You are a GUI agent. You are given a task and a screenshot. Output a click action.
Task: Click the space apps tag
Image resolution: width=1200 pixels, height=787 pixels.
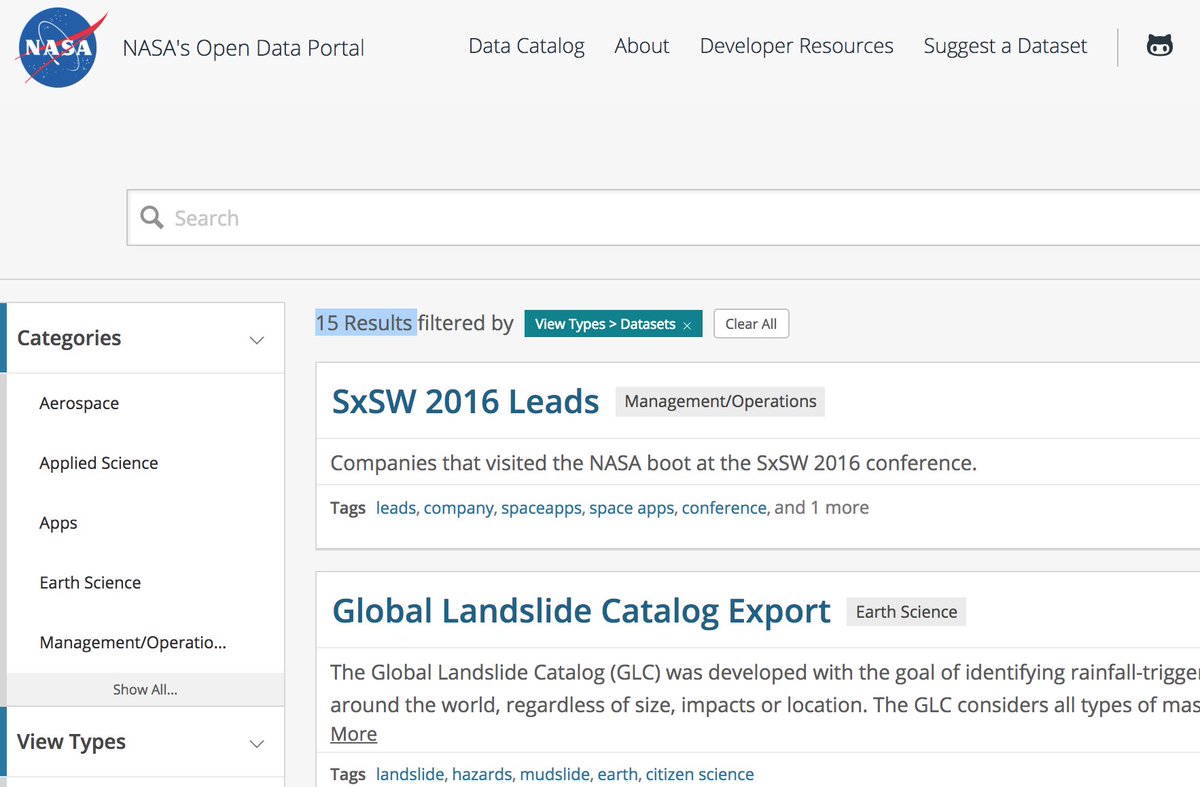pyautogui.click(x=632, y=508)
